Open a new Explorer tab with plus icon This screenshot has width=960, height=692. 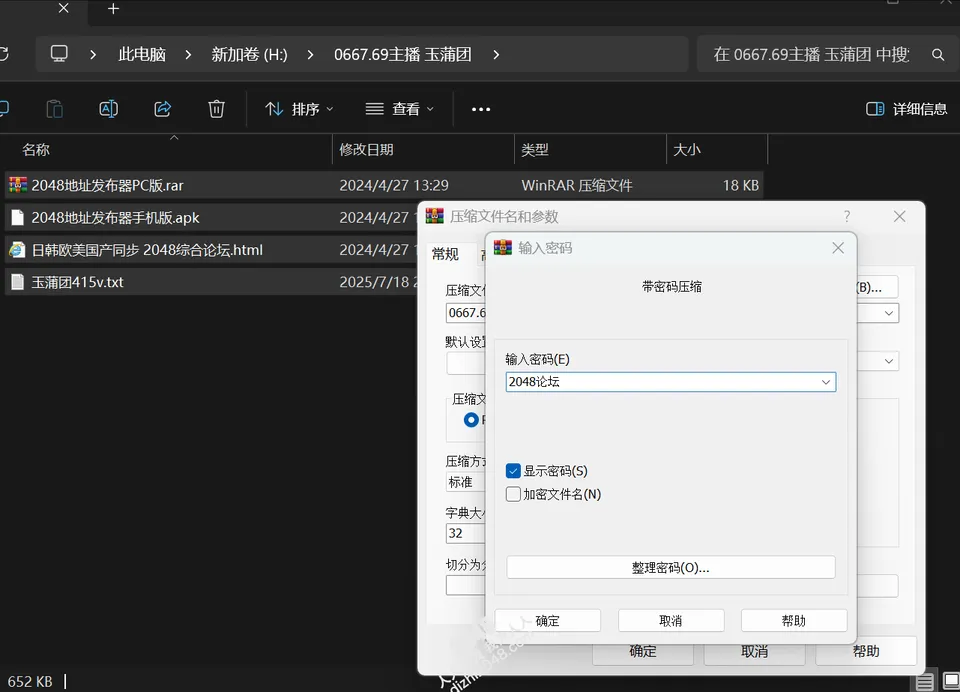(113, 9)
